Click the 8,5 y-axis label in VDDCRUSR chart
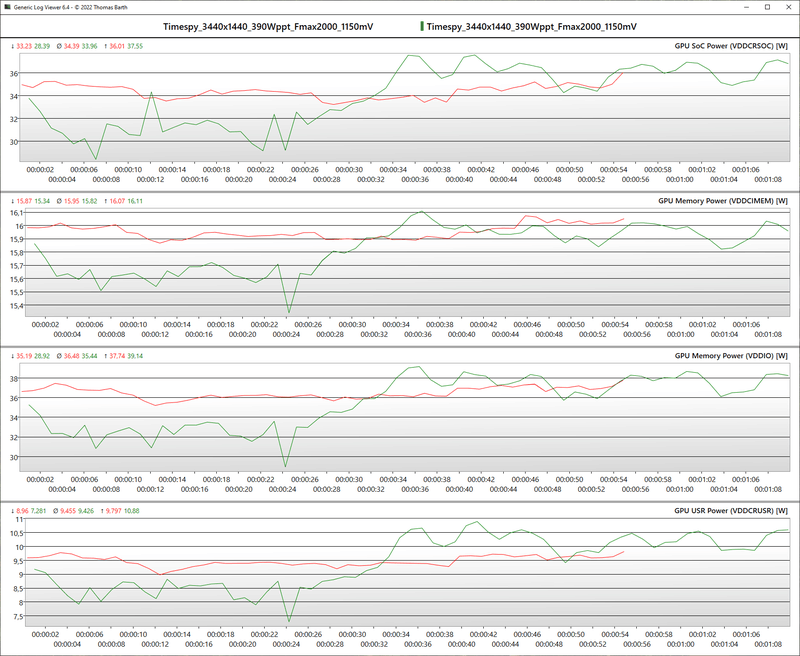Viewport: 800px width, 656px height. 19,589
